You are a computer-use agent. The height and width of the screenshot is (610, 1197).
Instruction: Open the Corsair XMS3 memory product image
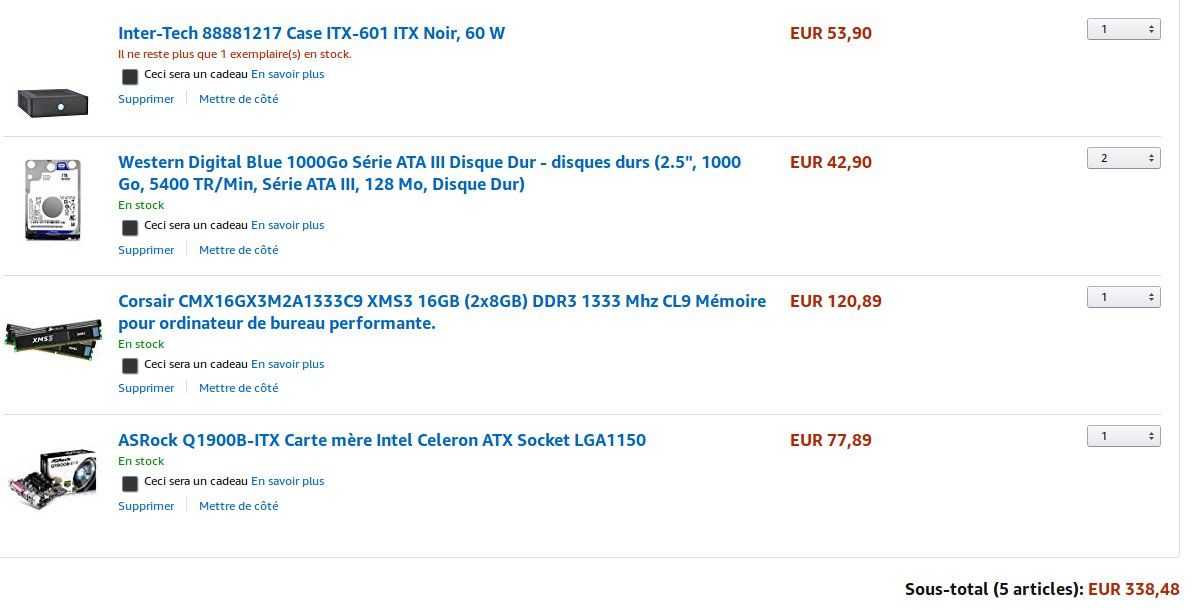coord(53,339)
